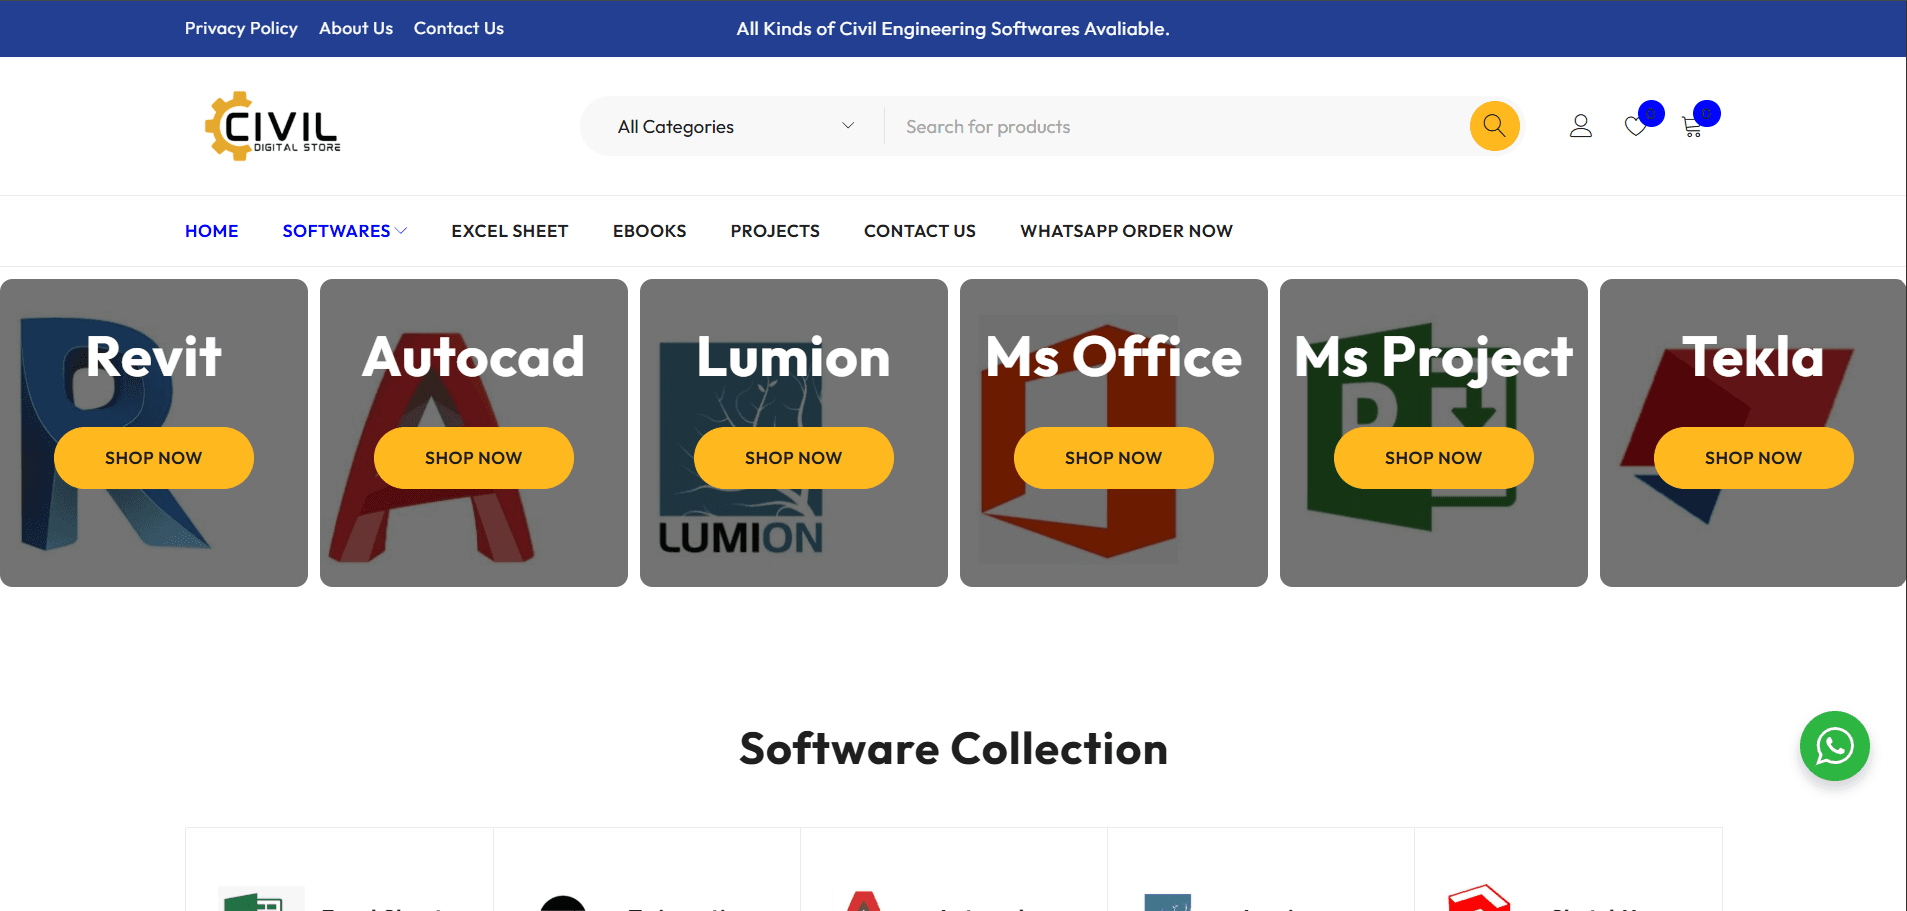Click the Tekla card title

coord(1754,356)
